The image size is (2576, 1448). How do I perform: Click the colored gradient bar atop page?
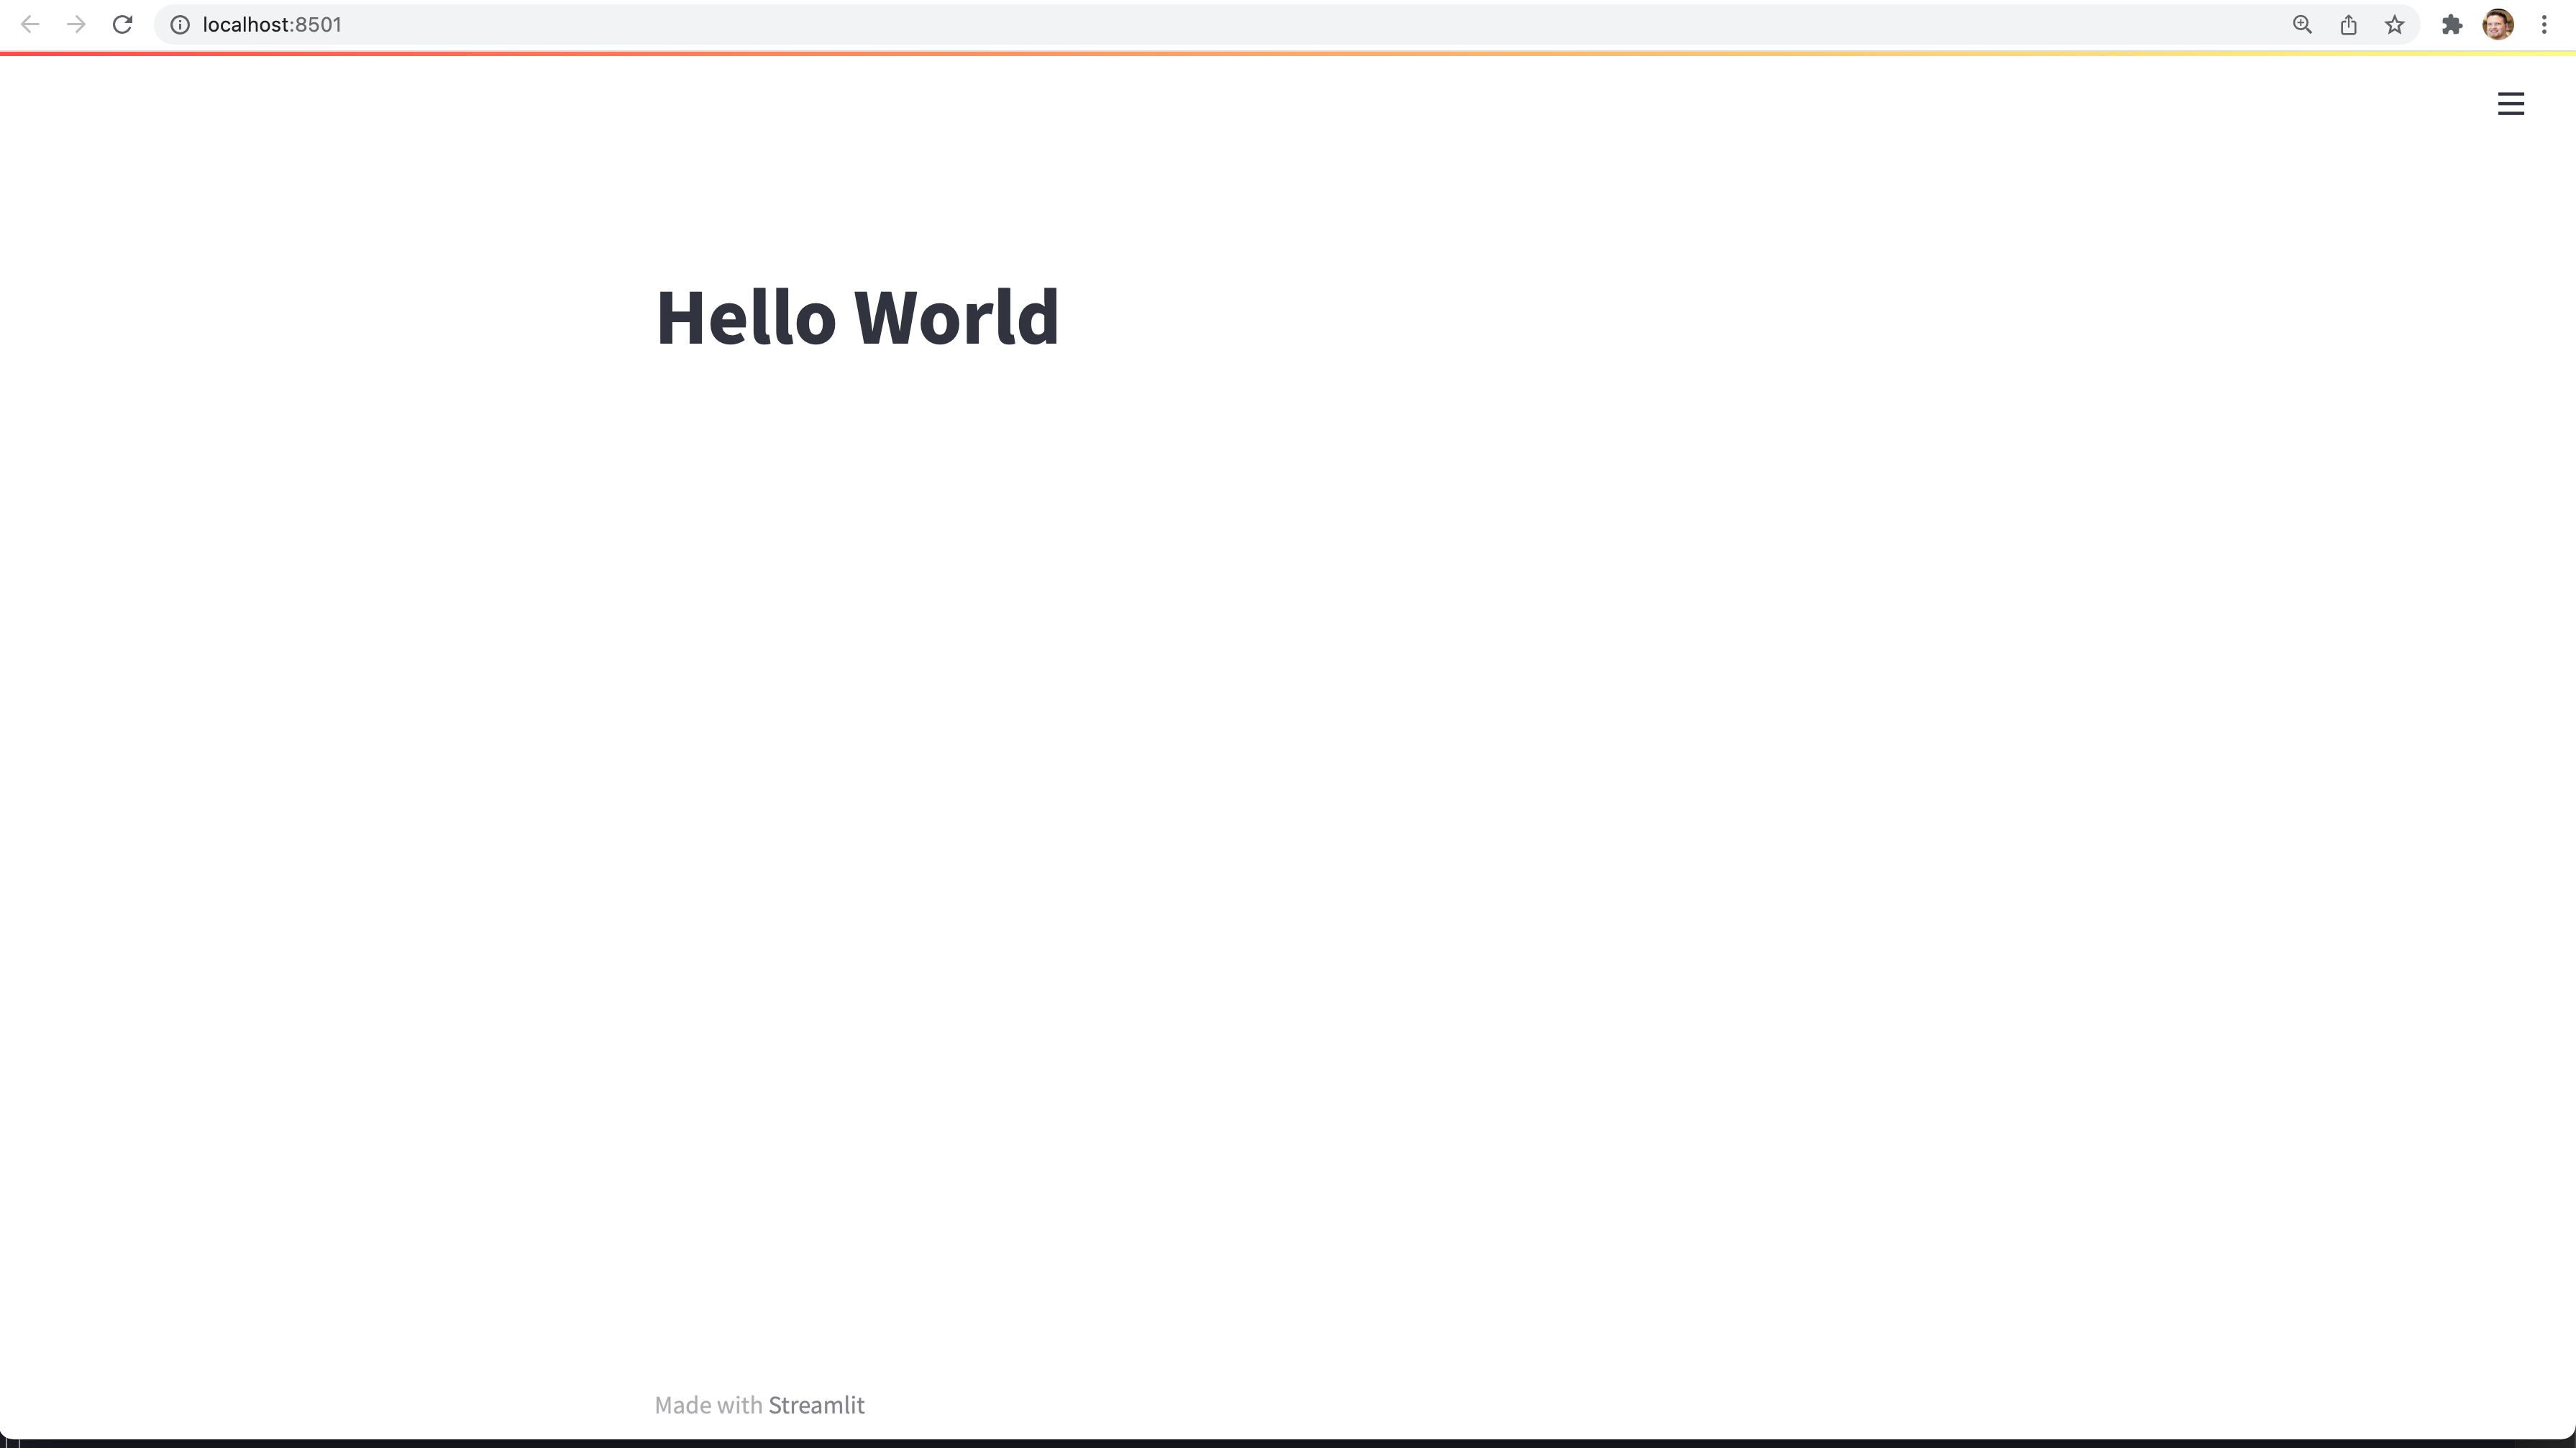(x=1288, y=53)
